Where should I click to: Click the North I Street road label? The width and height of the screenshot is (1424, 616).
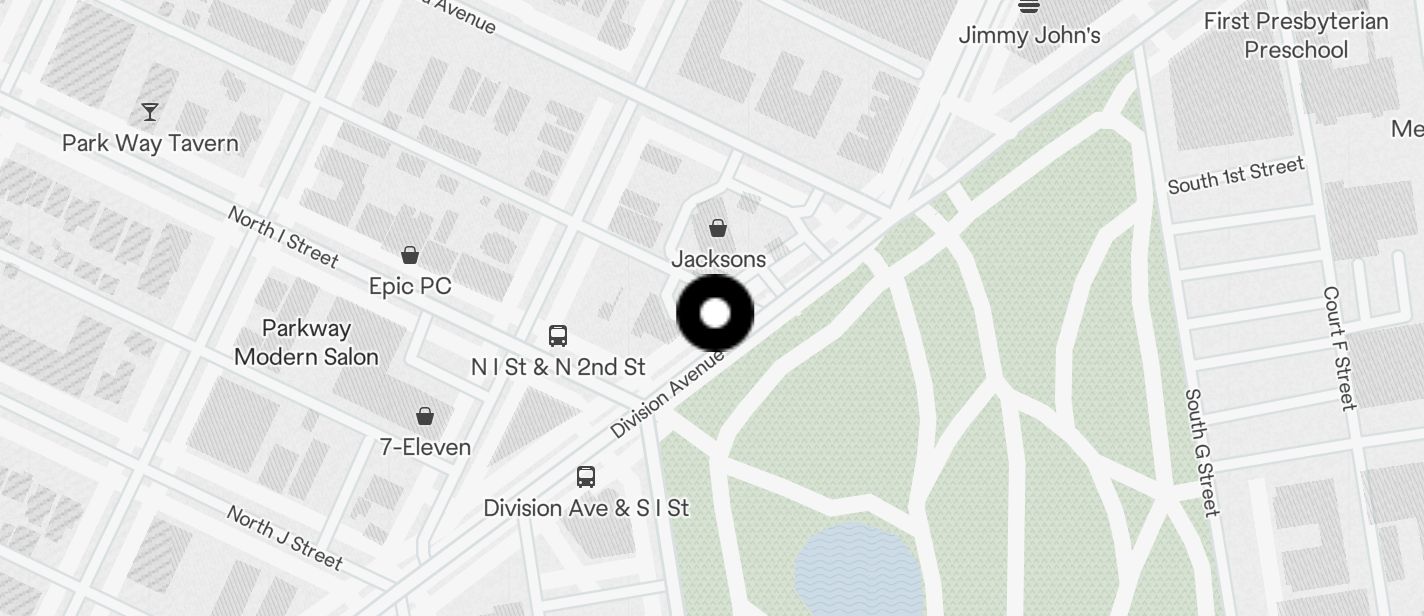283,236
